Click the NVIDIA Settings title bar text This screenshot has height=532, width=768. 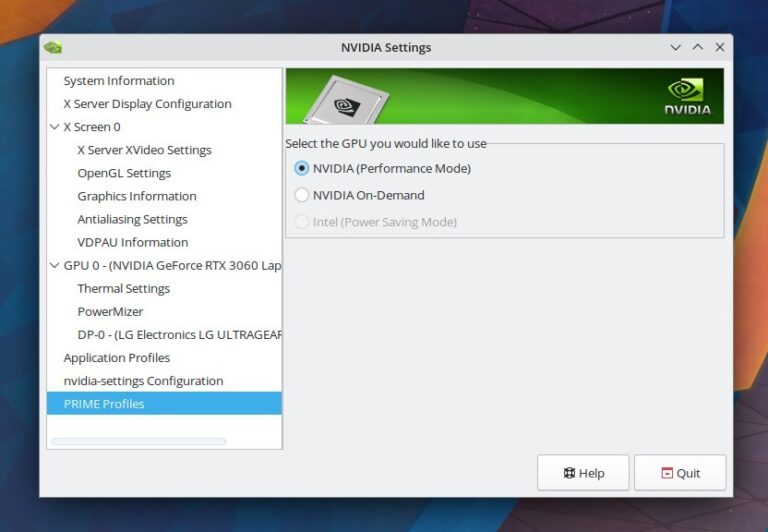coord(386,48)
